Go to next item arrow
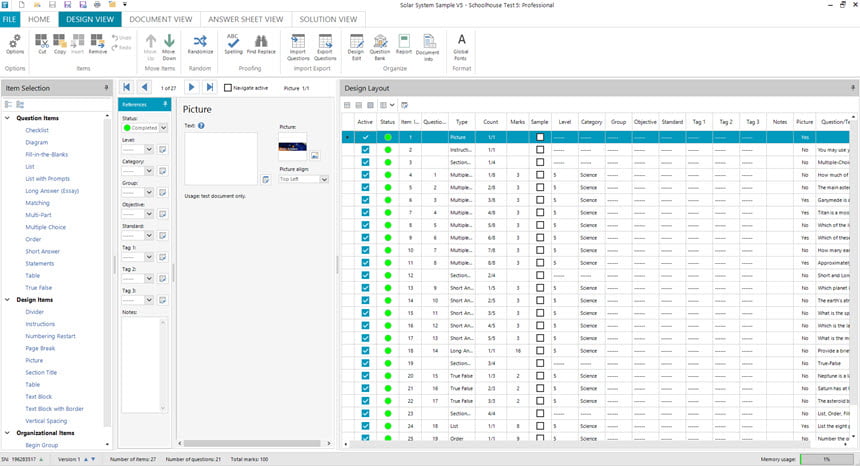860x466 pixels. [191, 87]
